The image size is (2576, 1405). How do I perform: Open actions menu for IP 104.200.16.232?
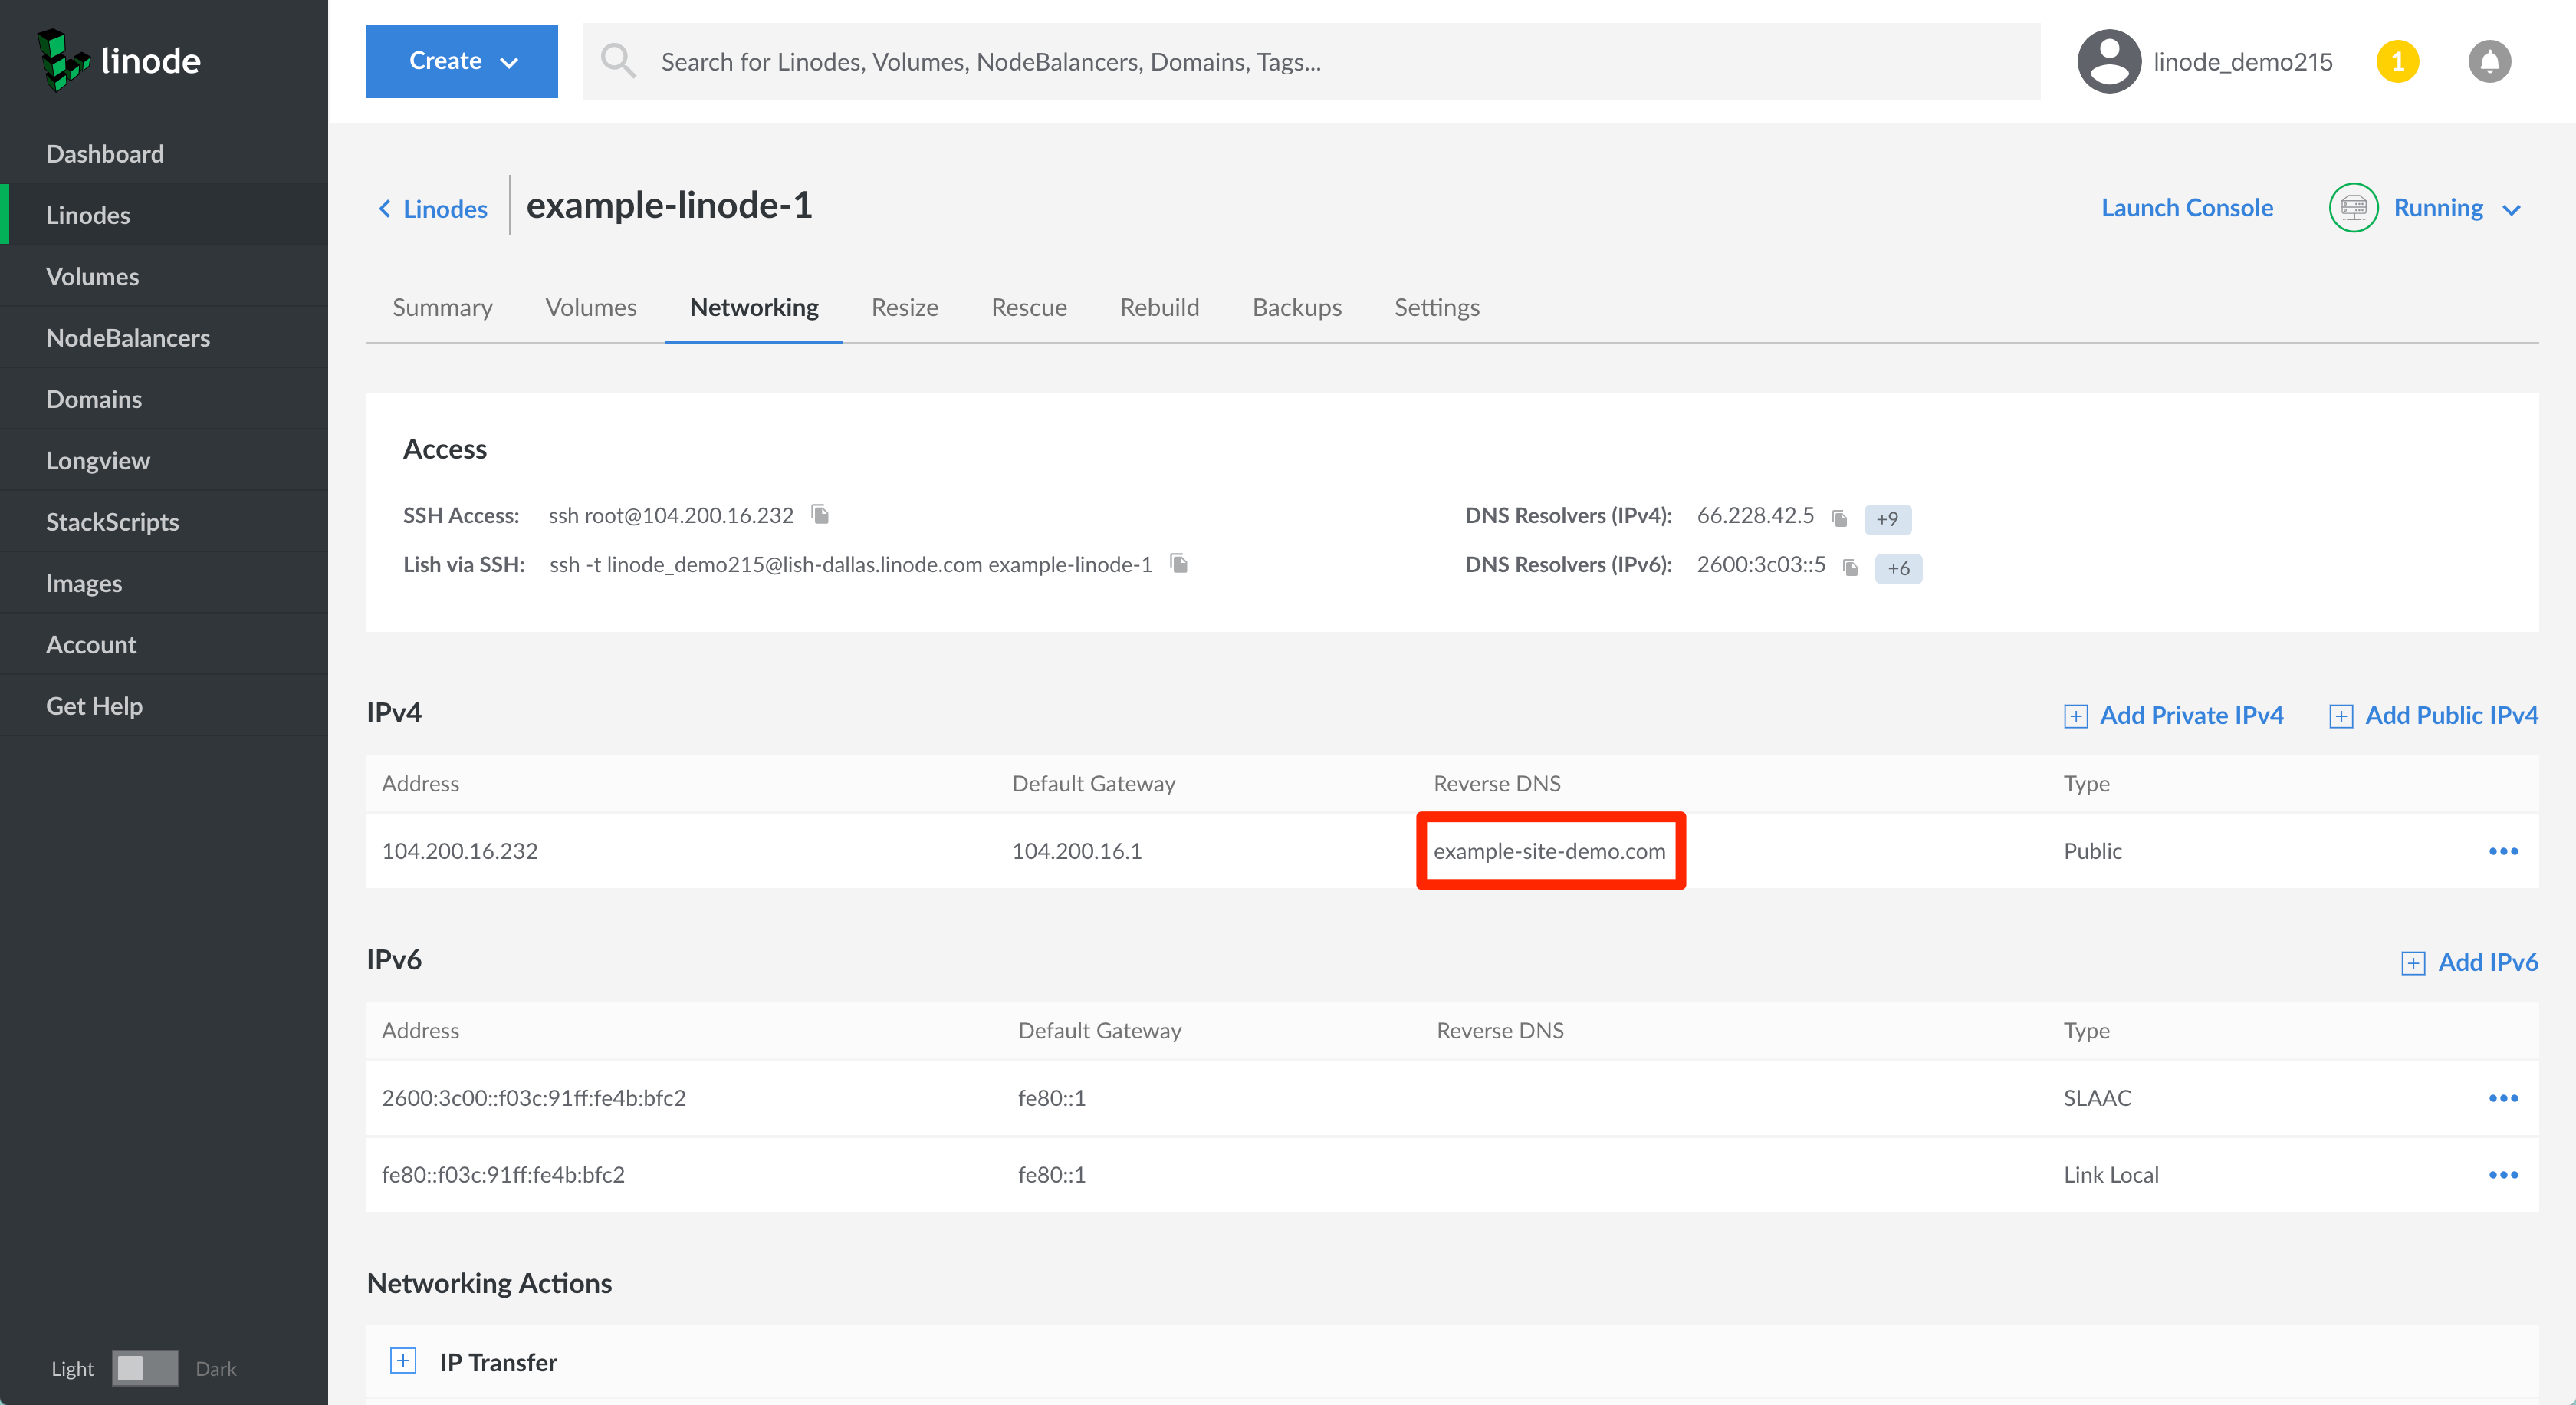point(2504,851)
